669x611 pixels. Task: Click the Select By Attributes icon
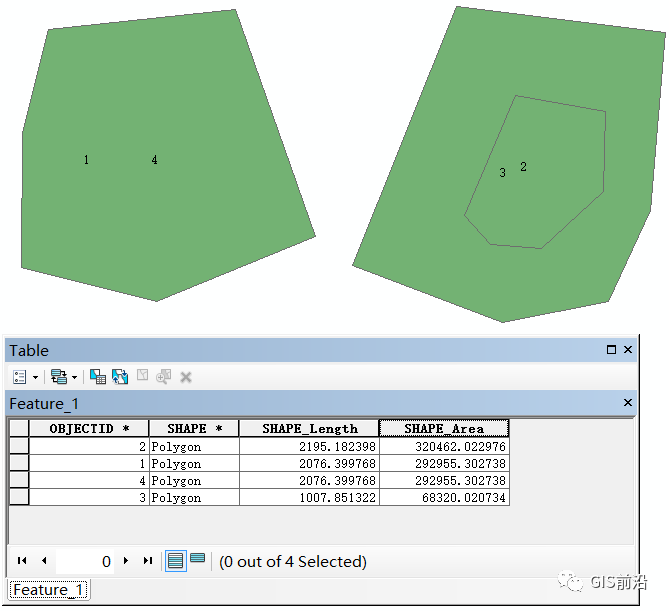[98, 377]
